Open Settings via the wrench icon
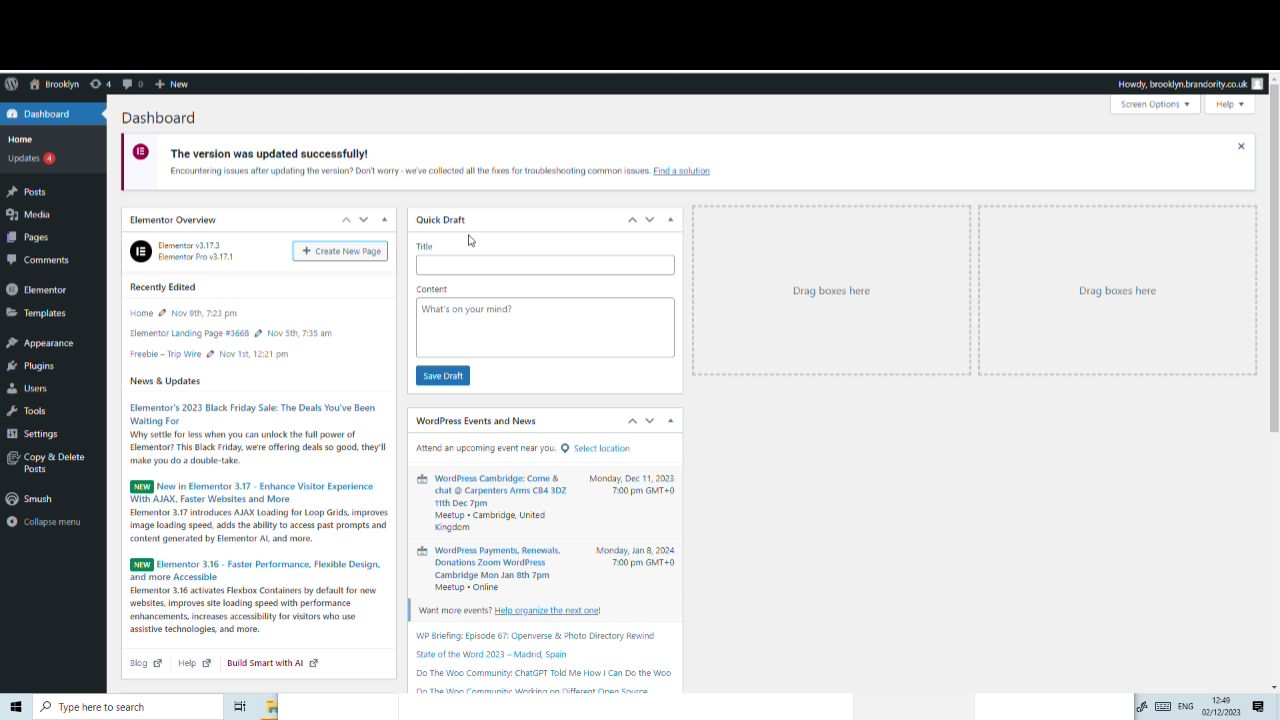Viewport: 1280px width, 720px height. click(x=13, y=433)
